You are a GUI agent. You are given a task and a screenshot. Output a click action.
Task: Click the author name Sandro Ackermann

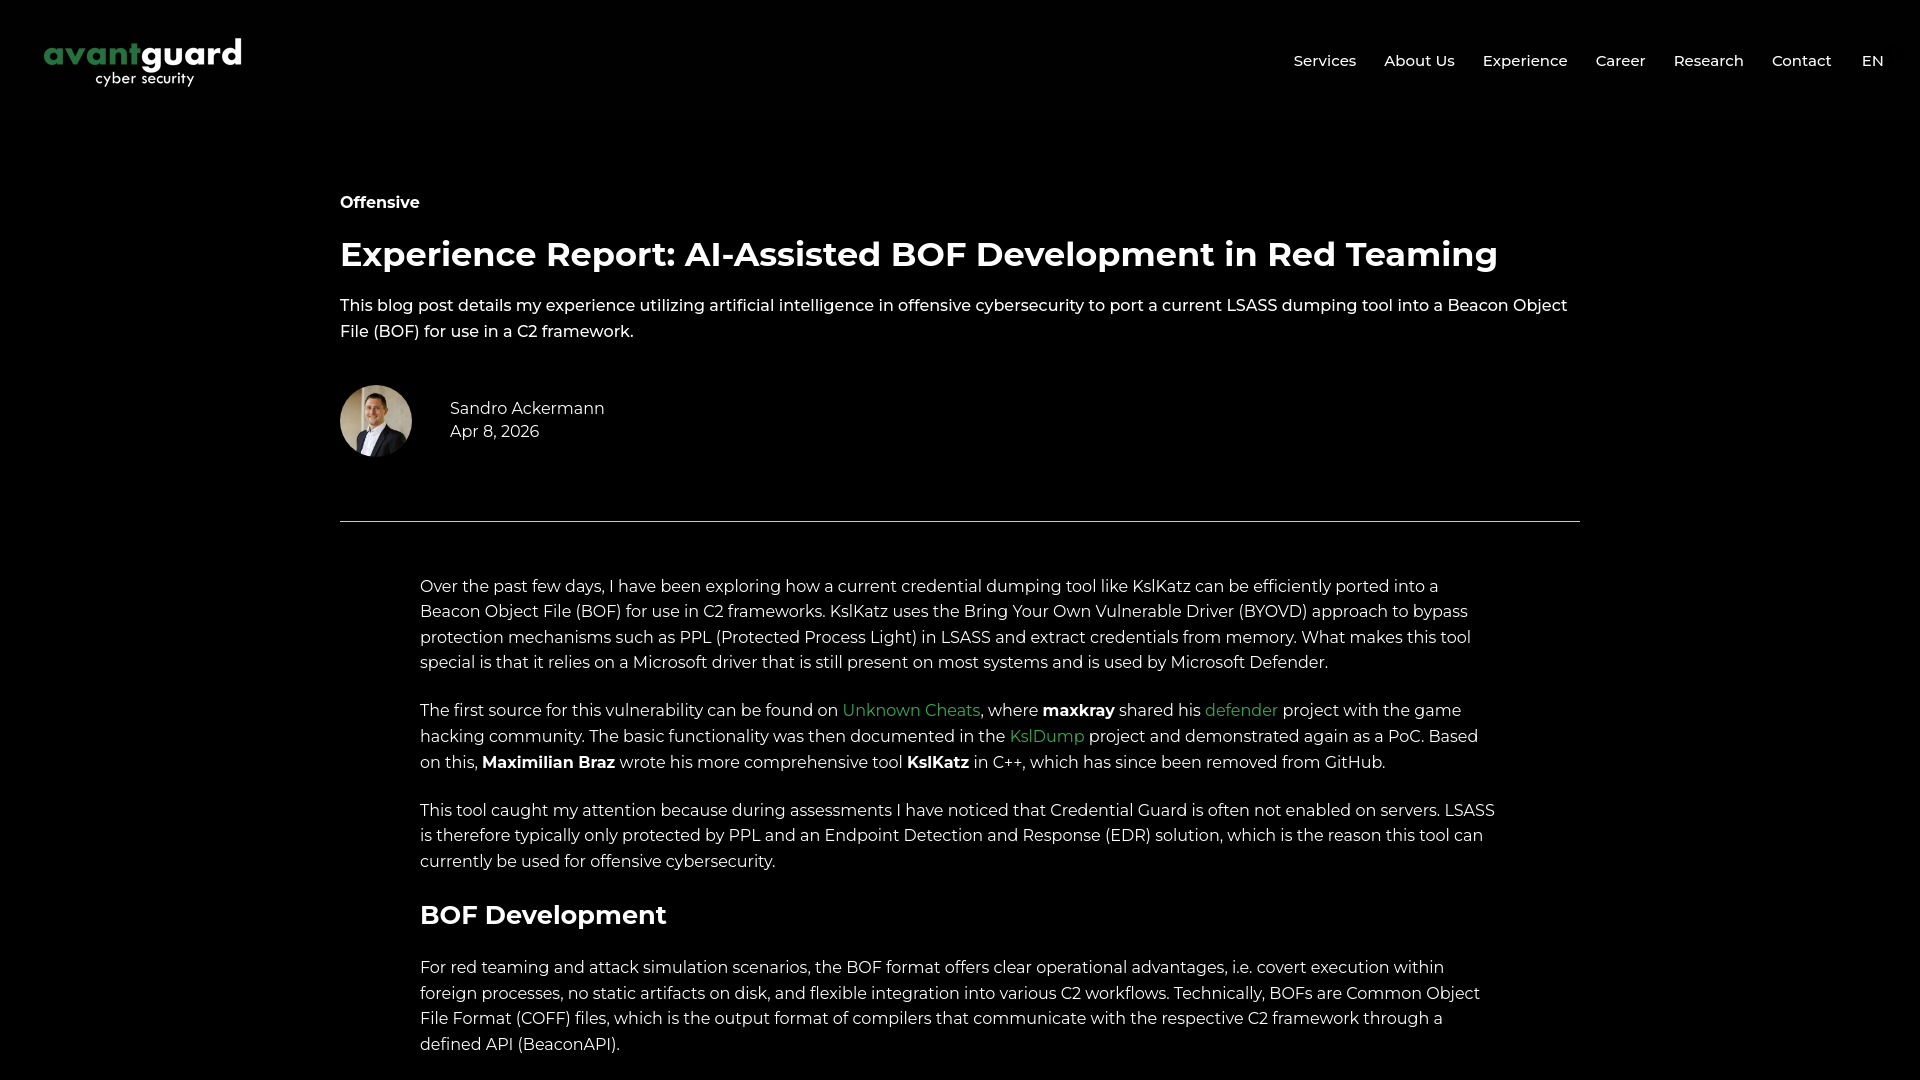(527, 408)
